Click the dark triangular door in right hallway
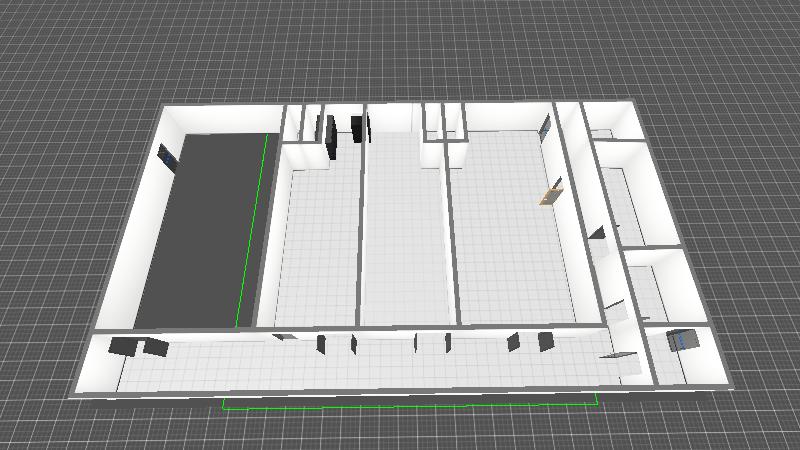800x450 pixels. 599,234
